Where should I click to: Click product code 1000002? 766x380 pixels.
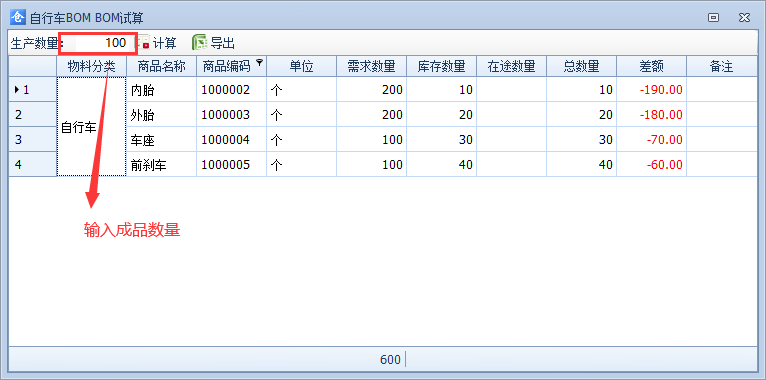[232, 89]
